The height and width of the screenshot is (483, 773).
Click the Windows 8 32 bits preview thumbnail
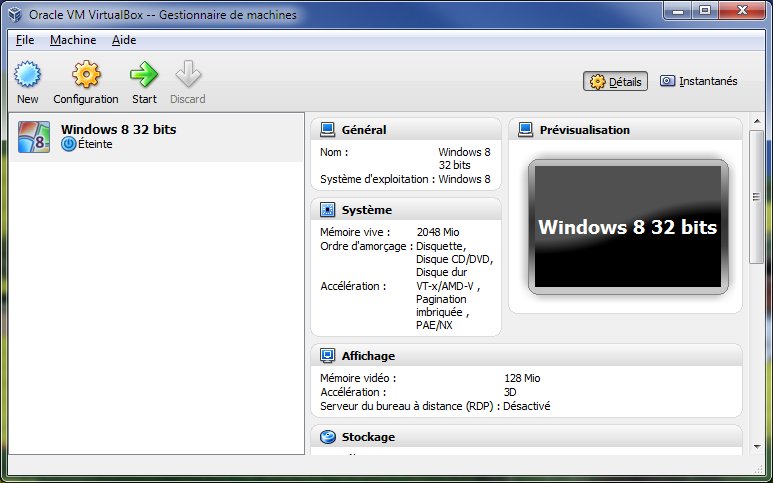coord(625,227)
